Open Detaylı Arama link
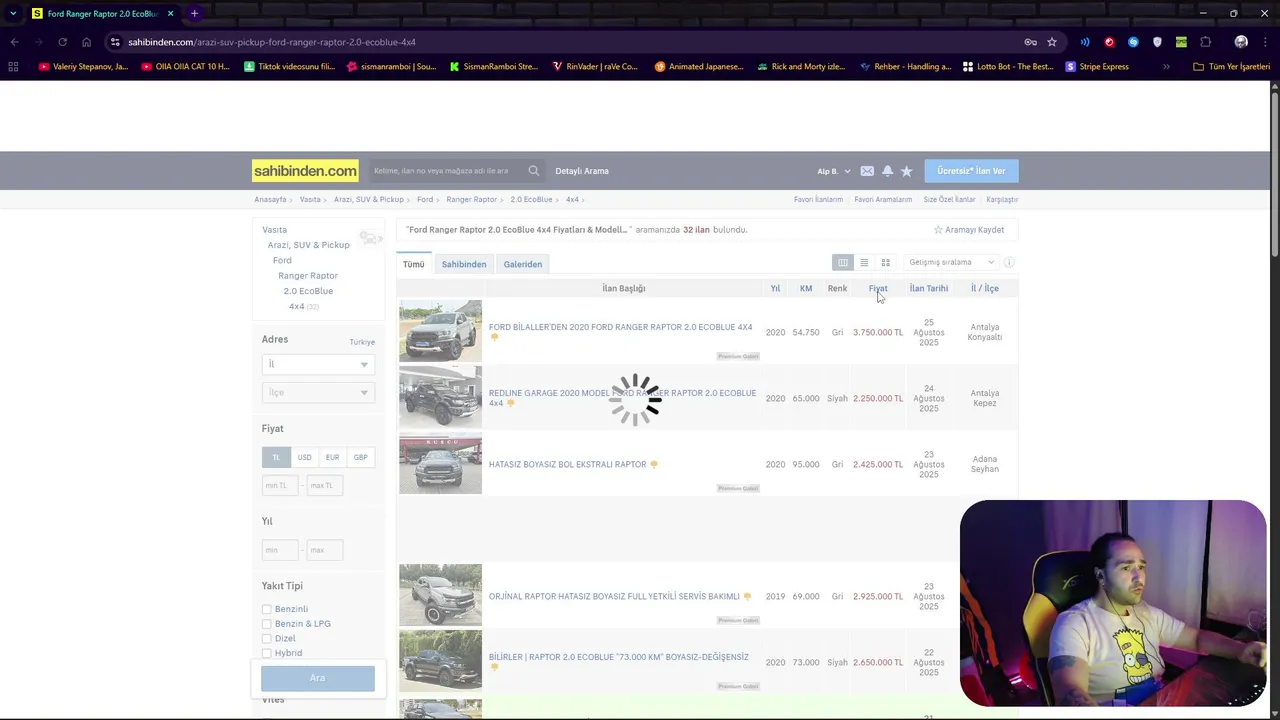 pyautogui.click(x=582, y=171)
